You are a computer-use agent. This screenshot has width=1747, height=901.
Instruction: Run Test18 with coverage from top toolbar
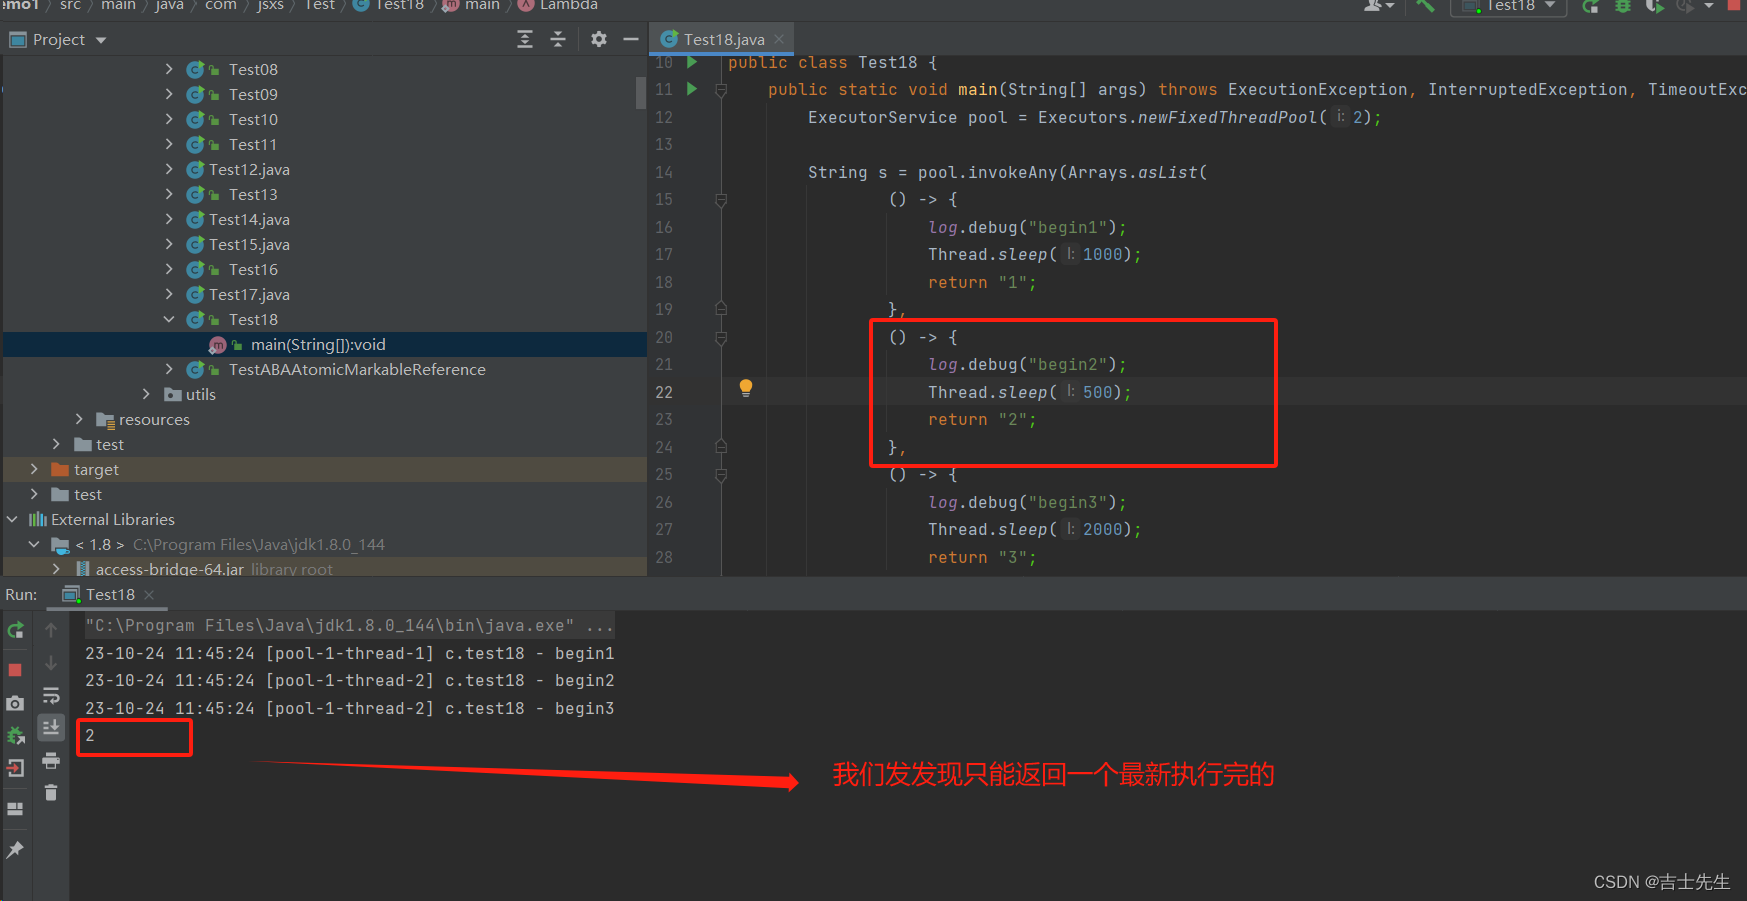[1655, 6]
